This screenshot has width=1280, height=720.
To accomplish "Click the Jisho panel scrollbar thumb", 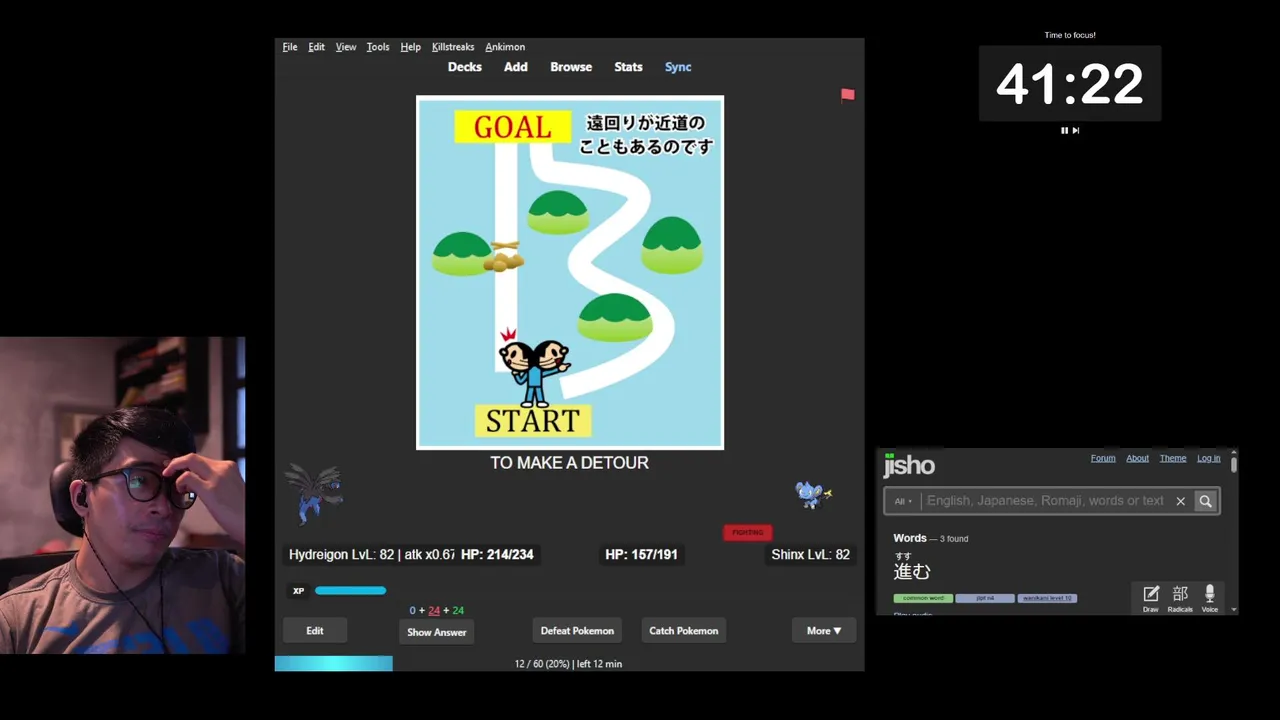I will 1234,464.
